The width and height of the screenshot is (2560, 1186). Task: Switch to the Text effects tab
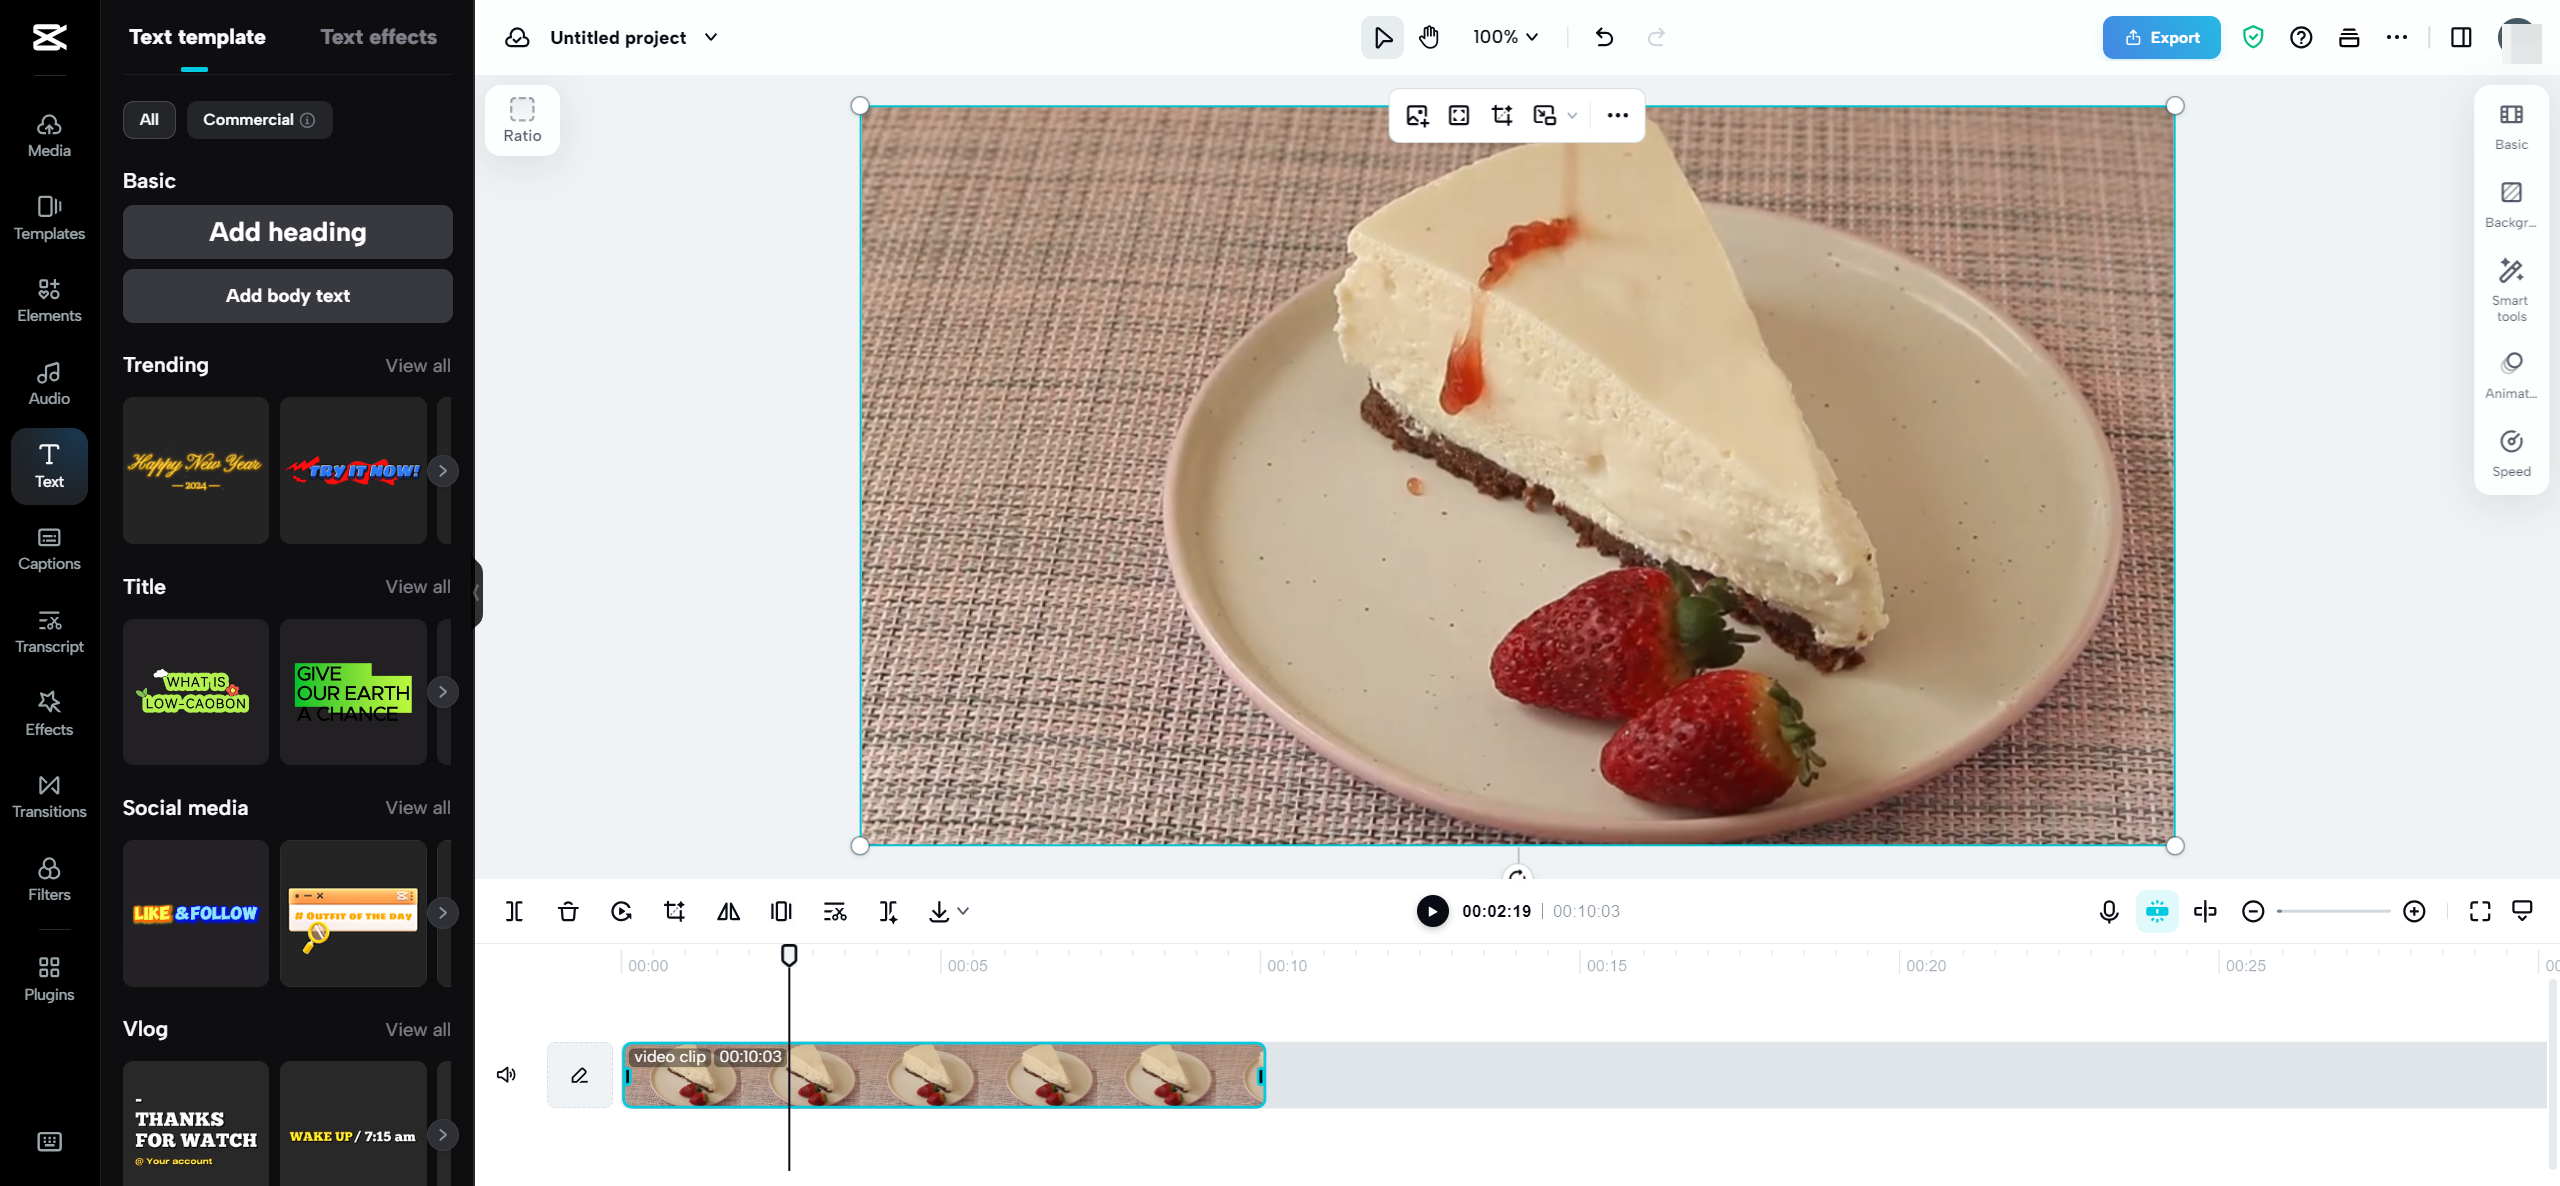(x=377, y=36)
